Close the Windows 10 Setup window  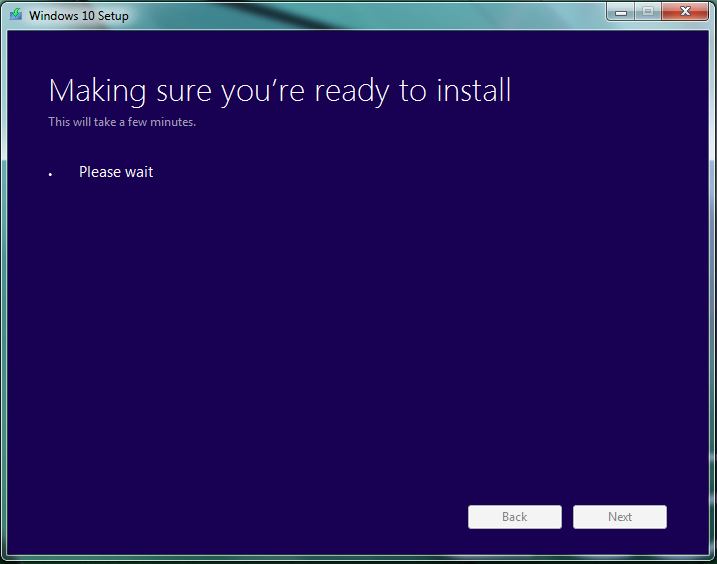pos(685,12)
